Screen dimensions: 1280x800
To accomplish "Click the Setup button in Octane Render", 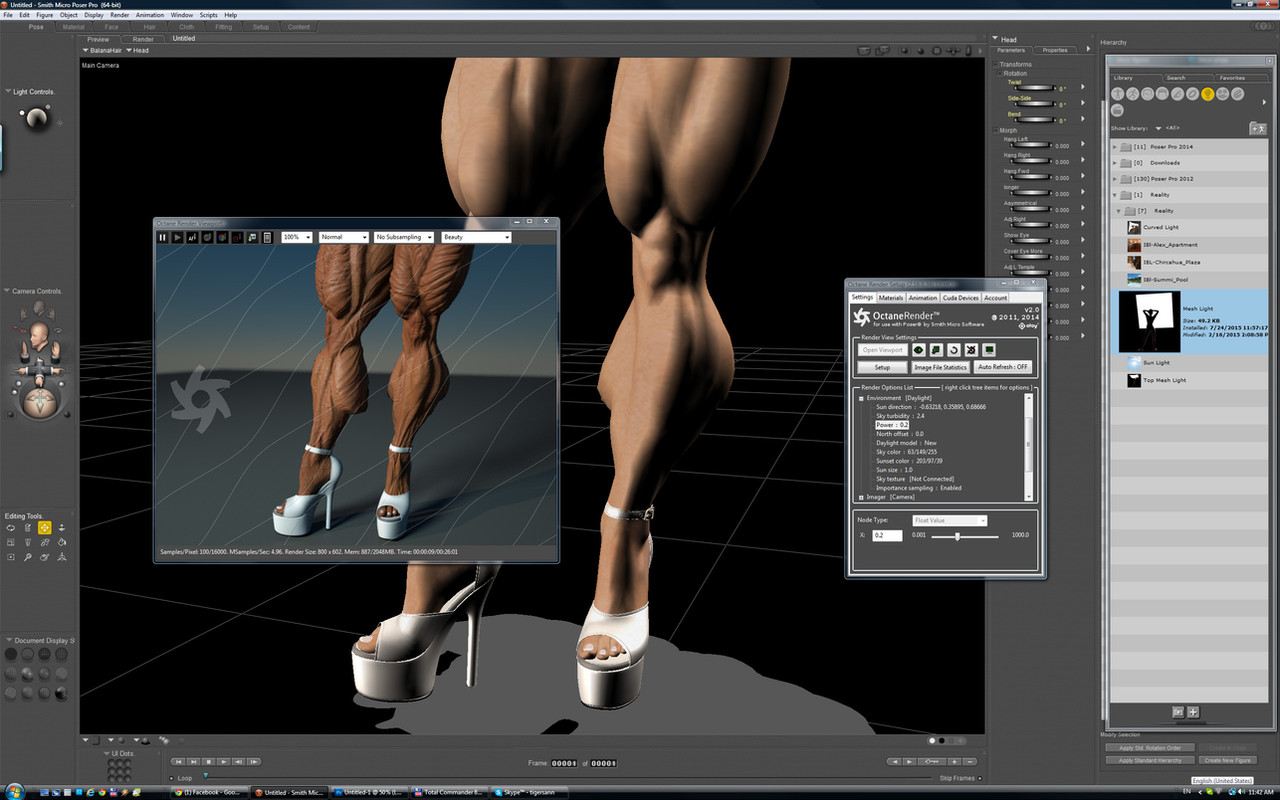I will coord(882,367).
